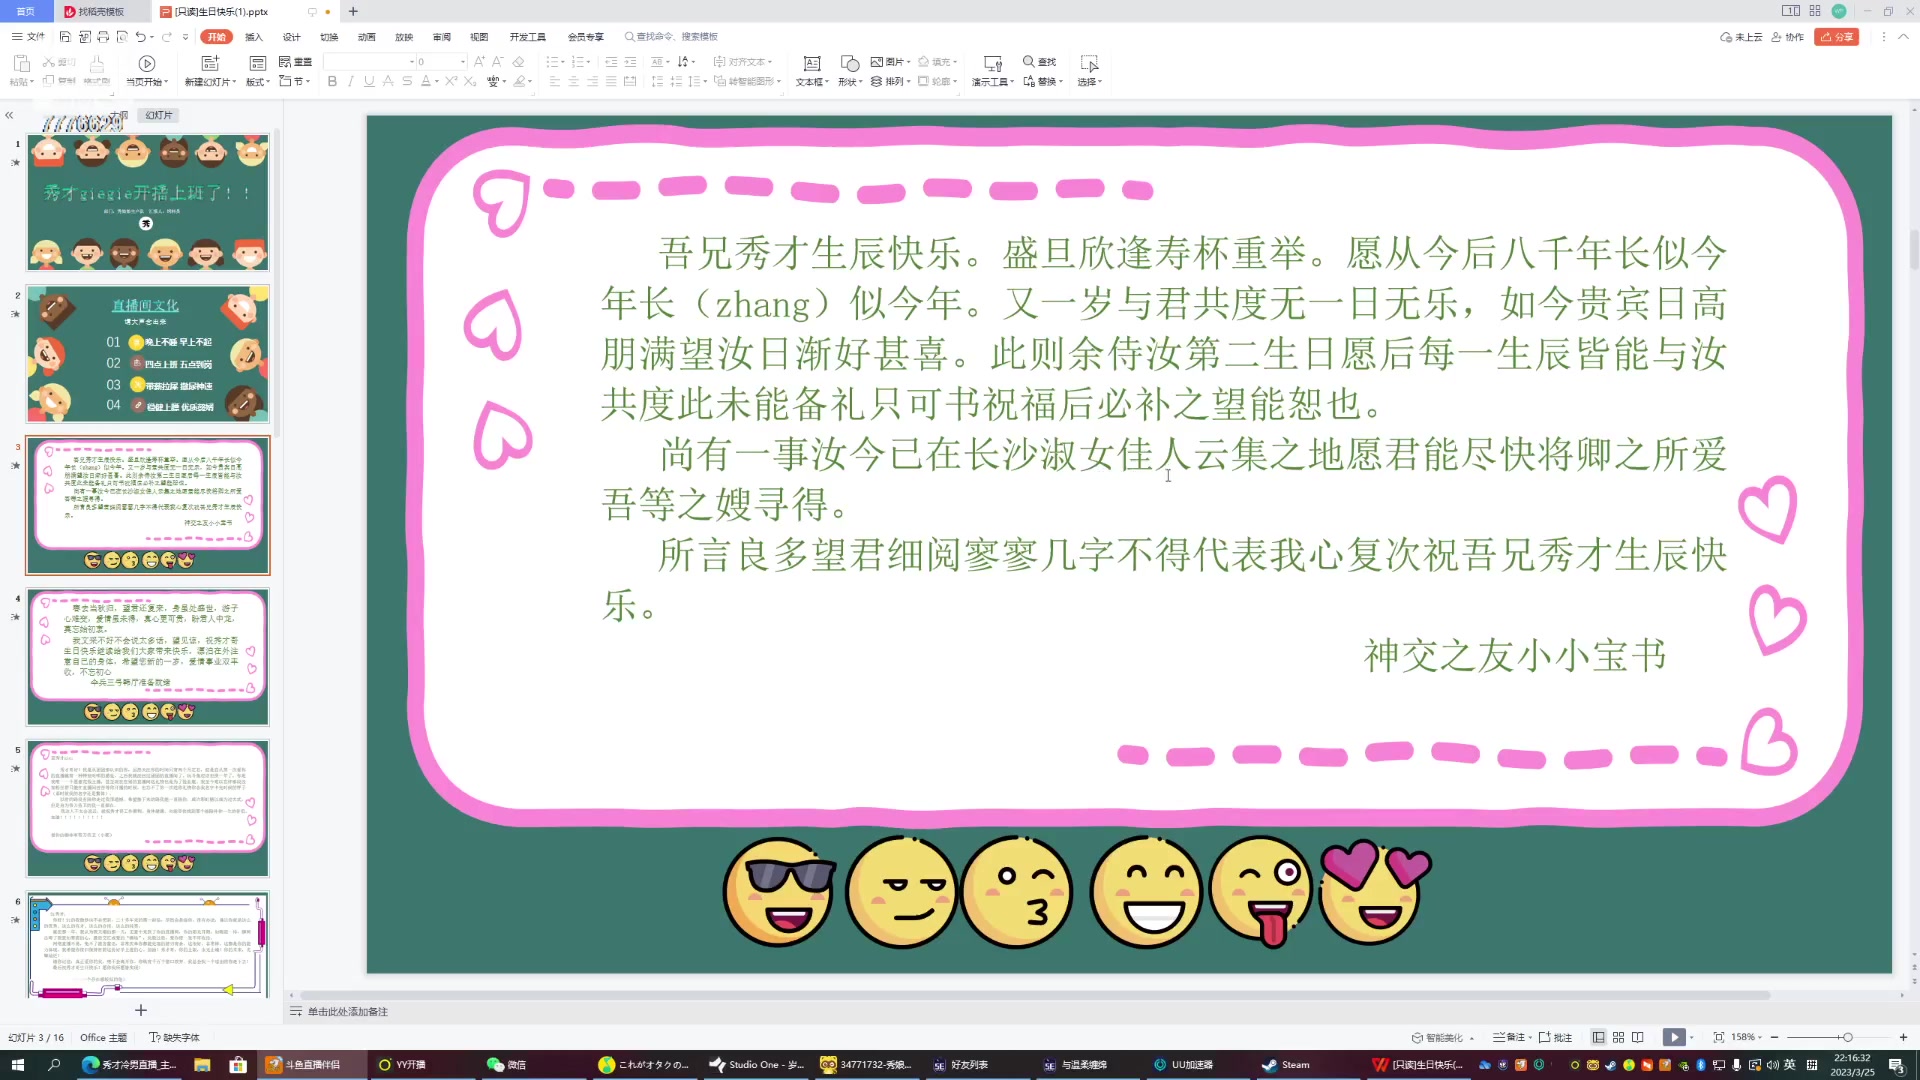The height and width of the screenshot is (1080, 1920).
Task: Switch to slide sorter view in status bar
Action: tap(1617, 1037)
